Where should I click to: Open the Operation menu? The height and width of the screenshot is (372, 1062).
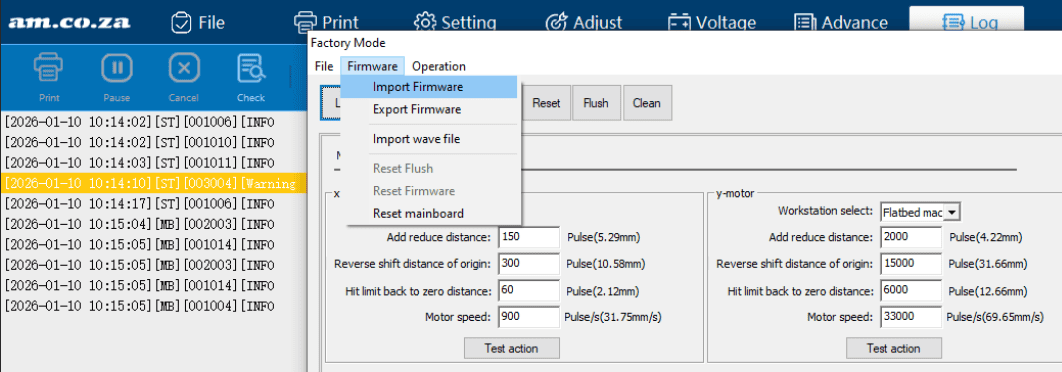pyautogui.click(x=439, y=66)
